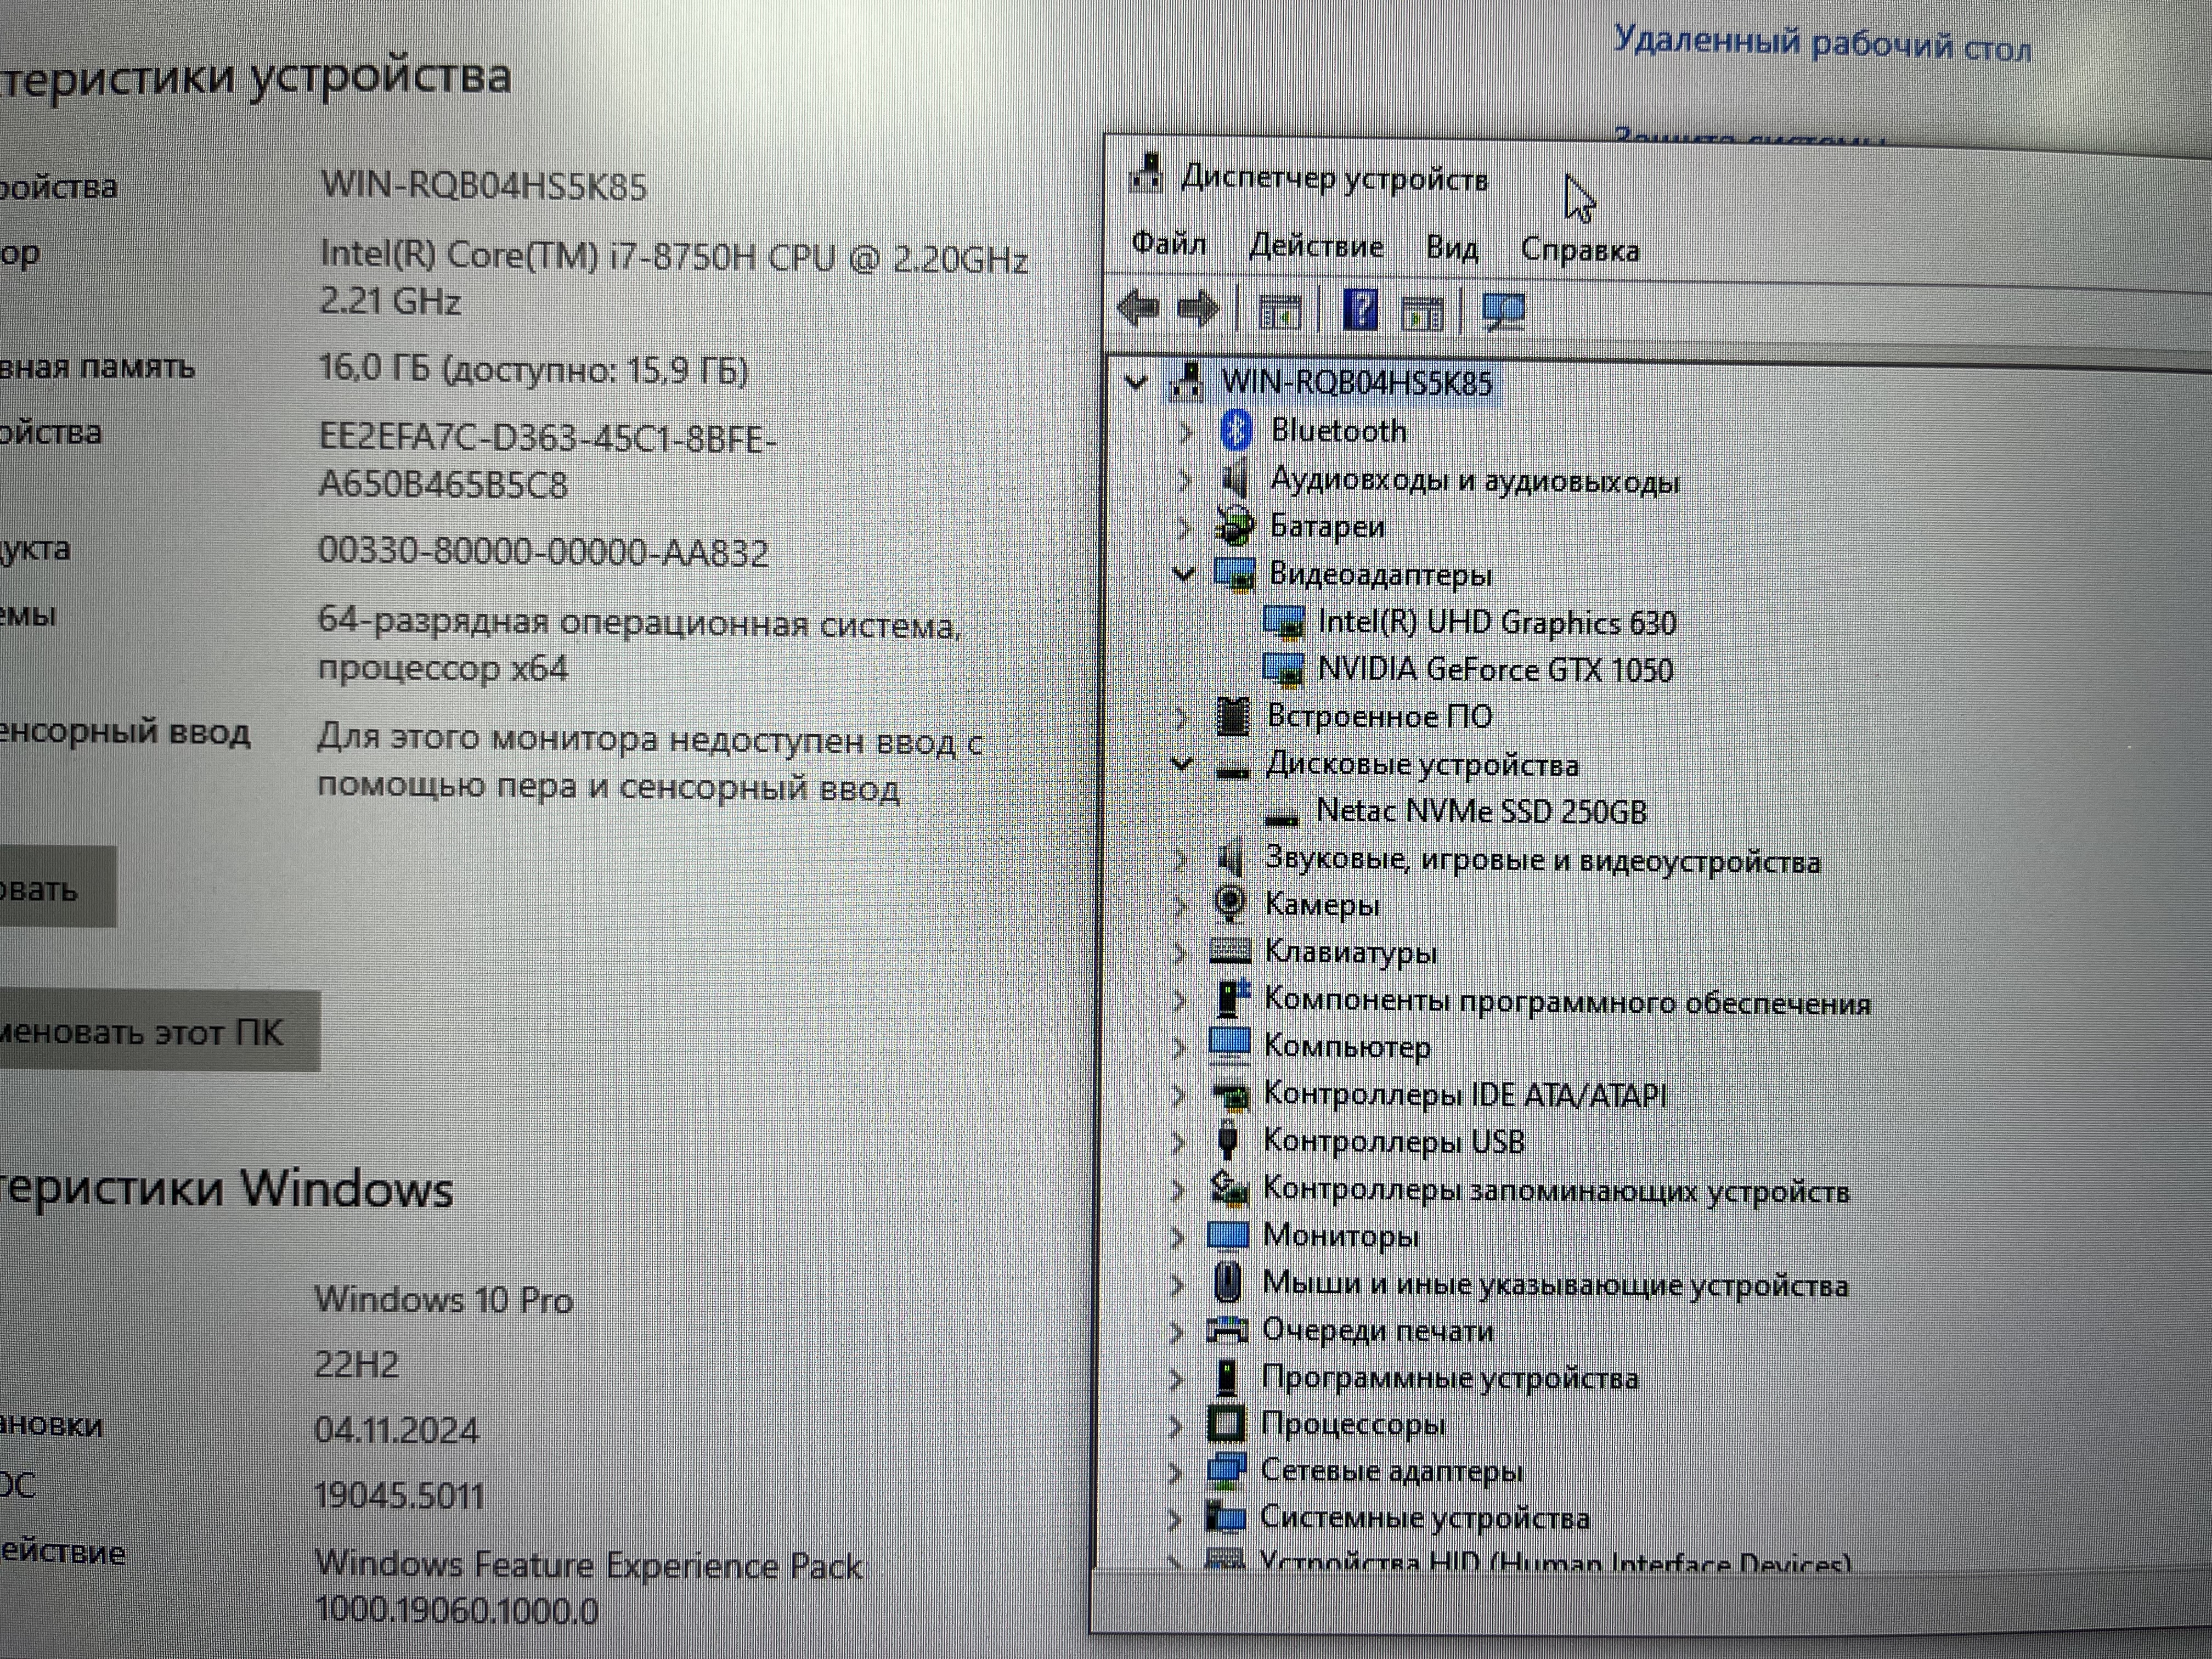Click the blue Help question-mark toolbar icon
This screenshot has height=1659, width=2212.
point(1360,311)
